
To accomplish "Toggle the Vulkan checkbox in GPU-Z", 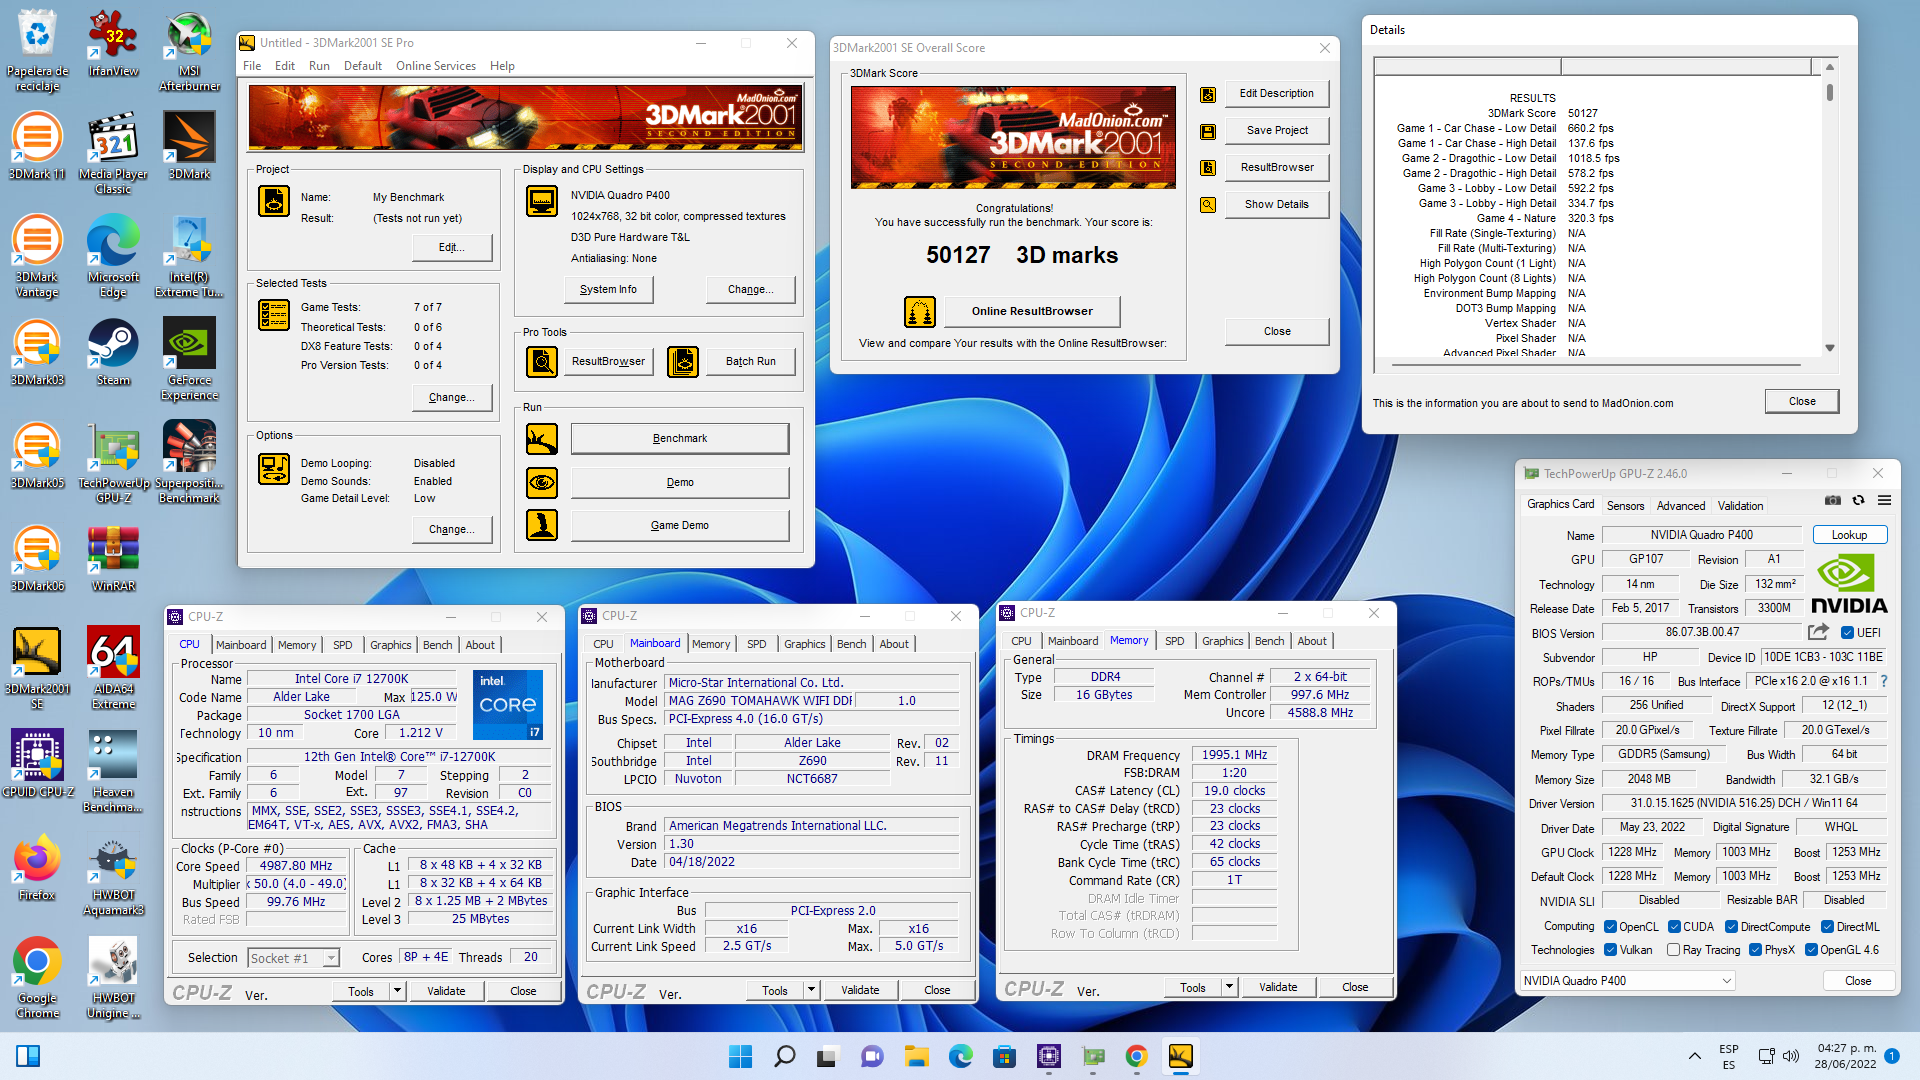I will (x=1610, y=950).
